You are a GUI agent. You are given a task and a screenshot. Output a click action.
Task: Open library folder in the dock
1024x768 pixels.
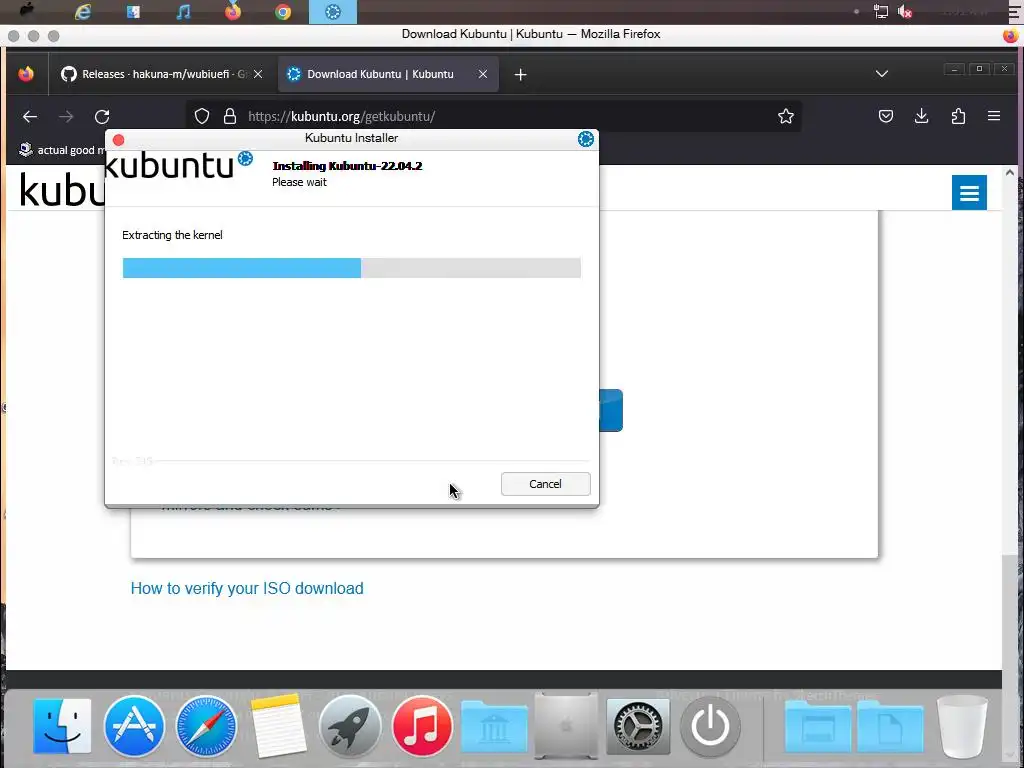(494, 726)
